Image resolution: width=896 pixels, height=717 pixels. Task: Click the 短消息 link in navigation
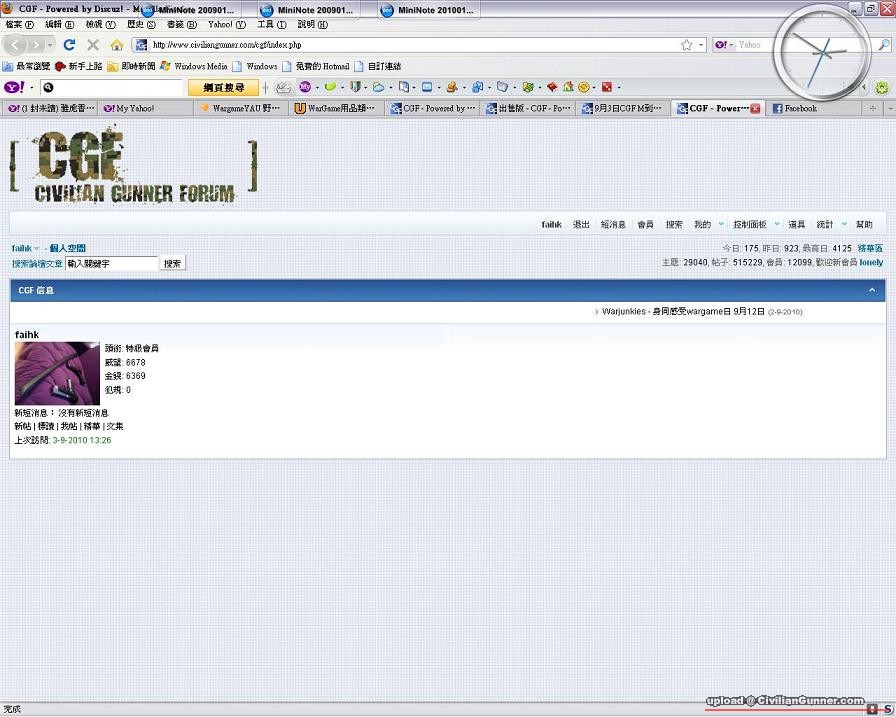pyautogui.click(x=613, y=225)
